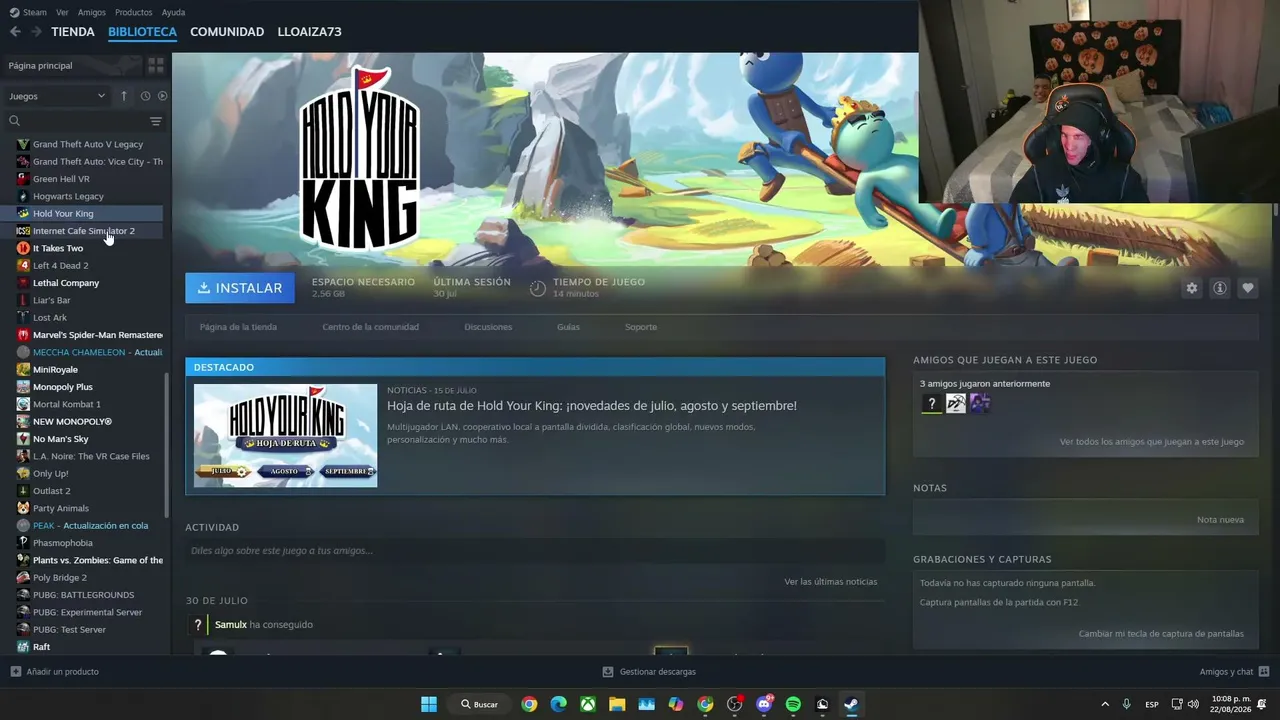Open the Hold Your King roadmap thumbnail
Screen dimensions: 1280x720
[285, 436]
